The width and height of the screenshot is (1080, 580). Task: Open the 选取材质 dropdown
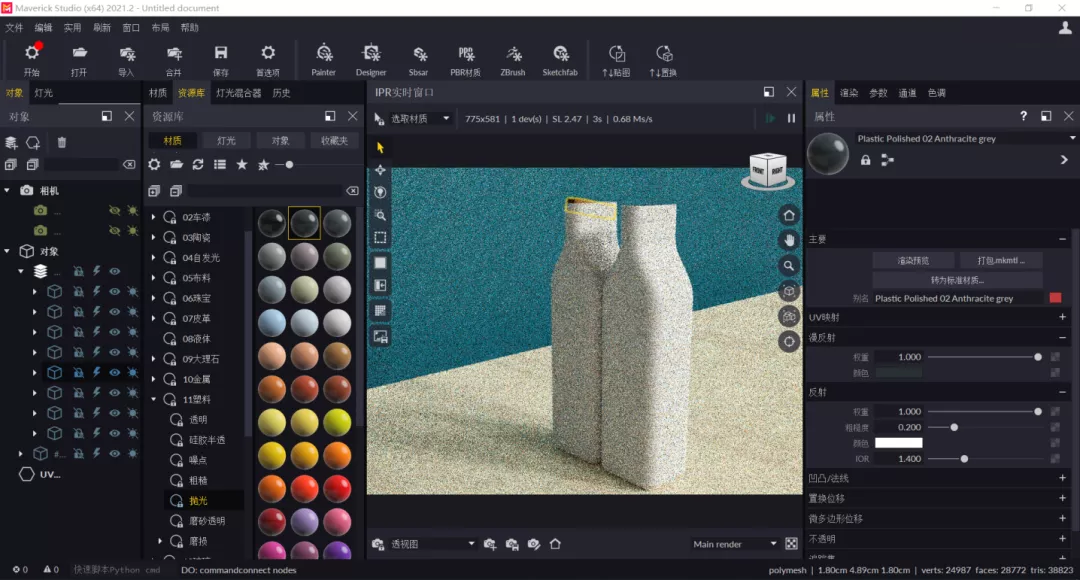pyautogui.click(x=421, y=118)
